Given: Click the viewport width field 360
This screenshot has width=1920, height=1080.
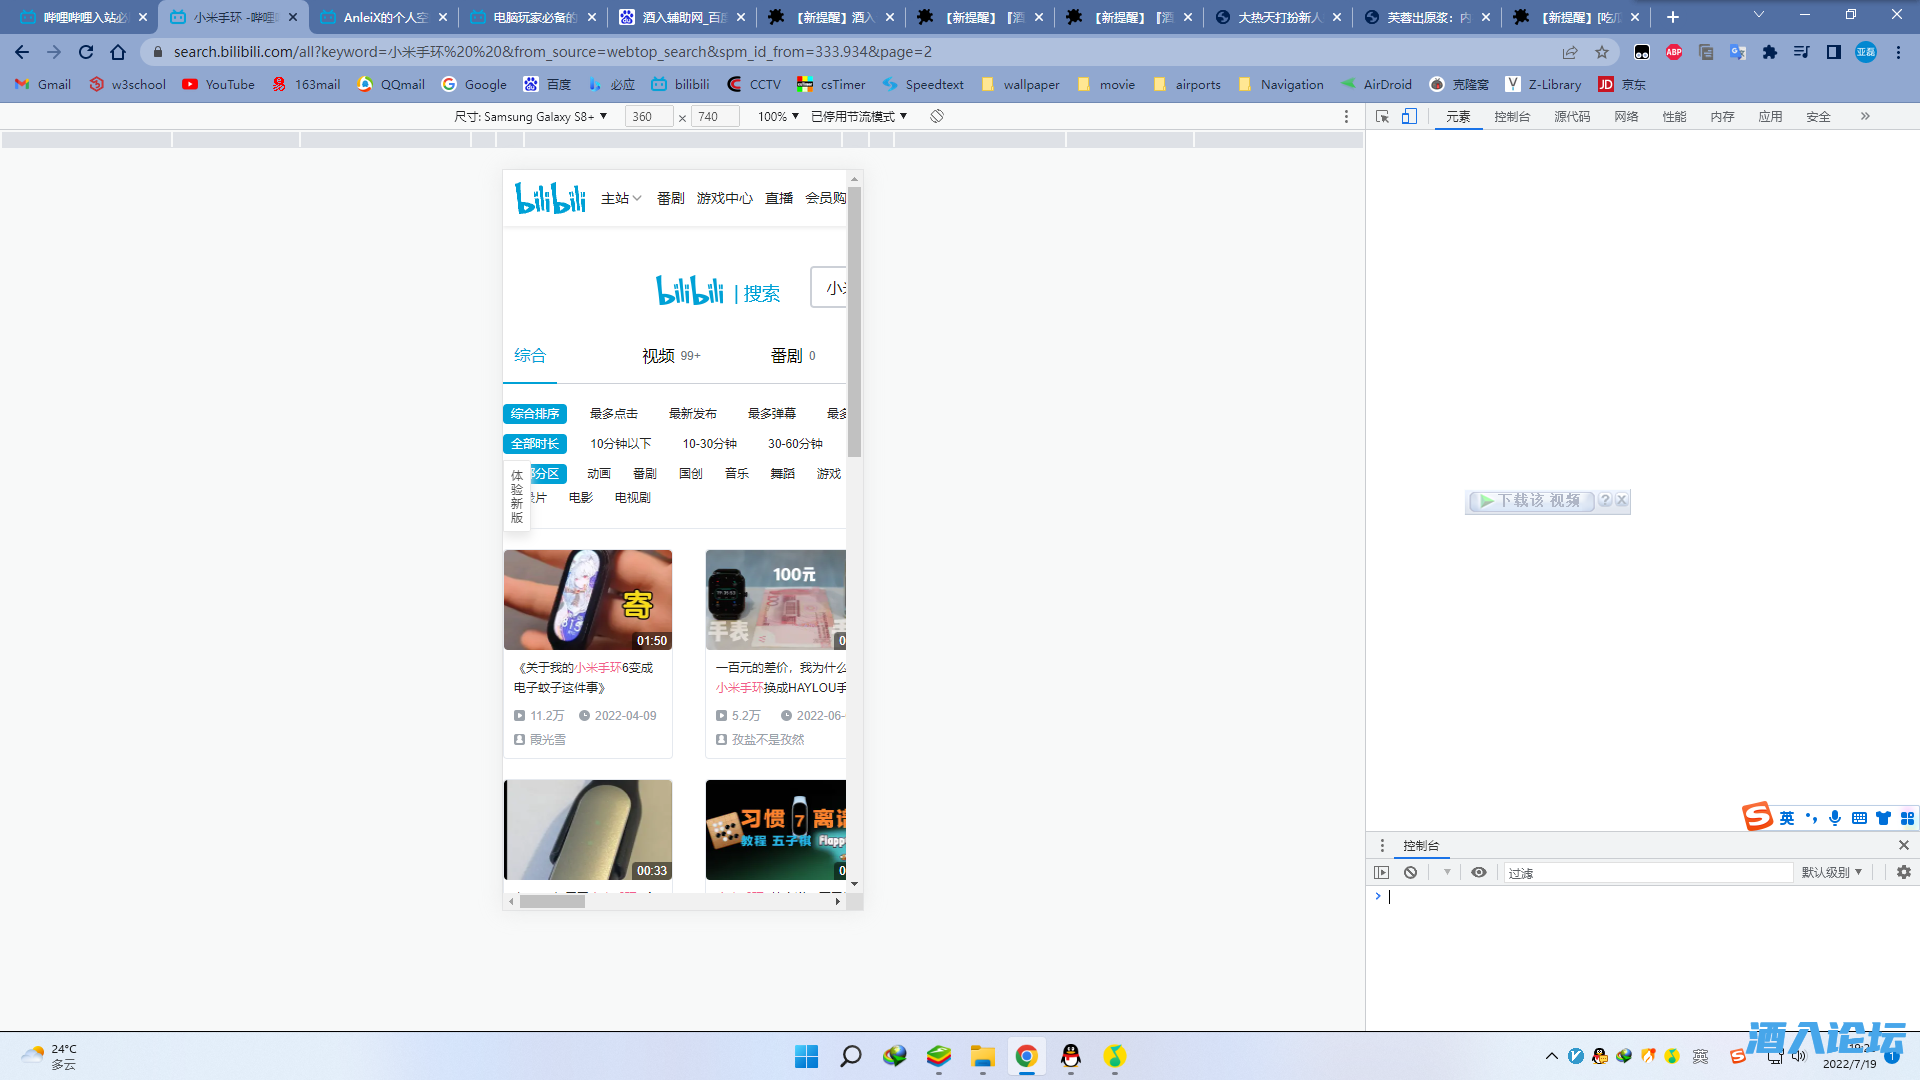Looking at the screenshot, I should [x=649, y=116].
